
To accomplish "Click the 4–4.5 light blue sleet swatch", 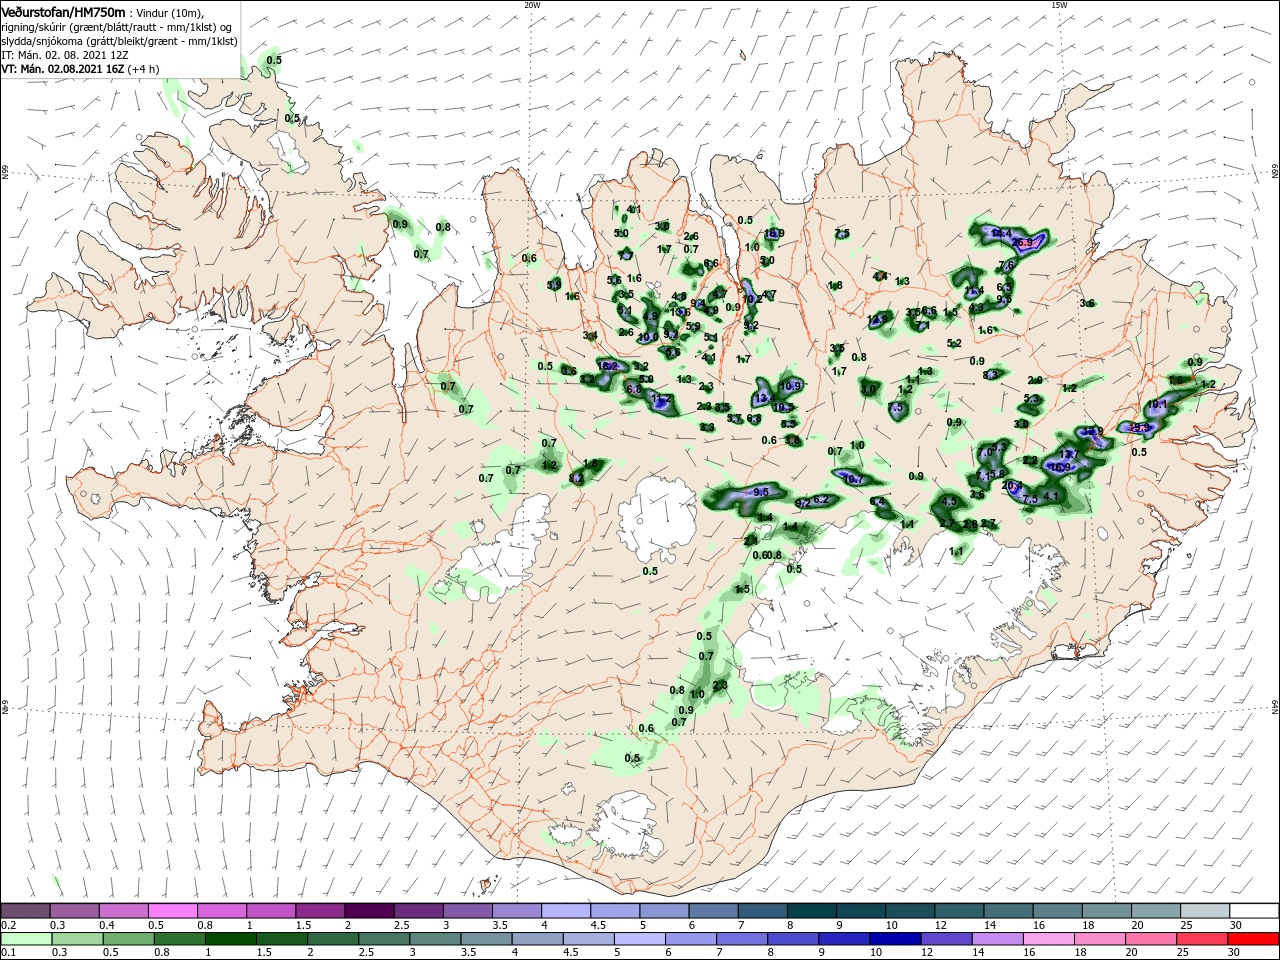I will click(x=565, y=910).
